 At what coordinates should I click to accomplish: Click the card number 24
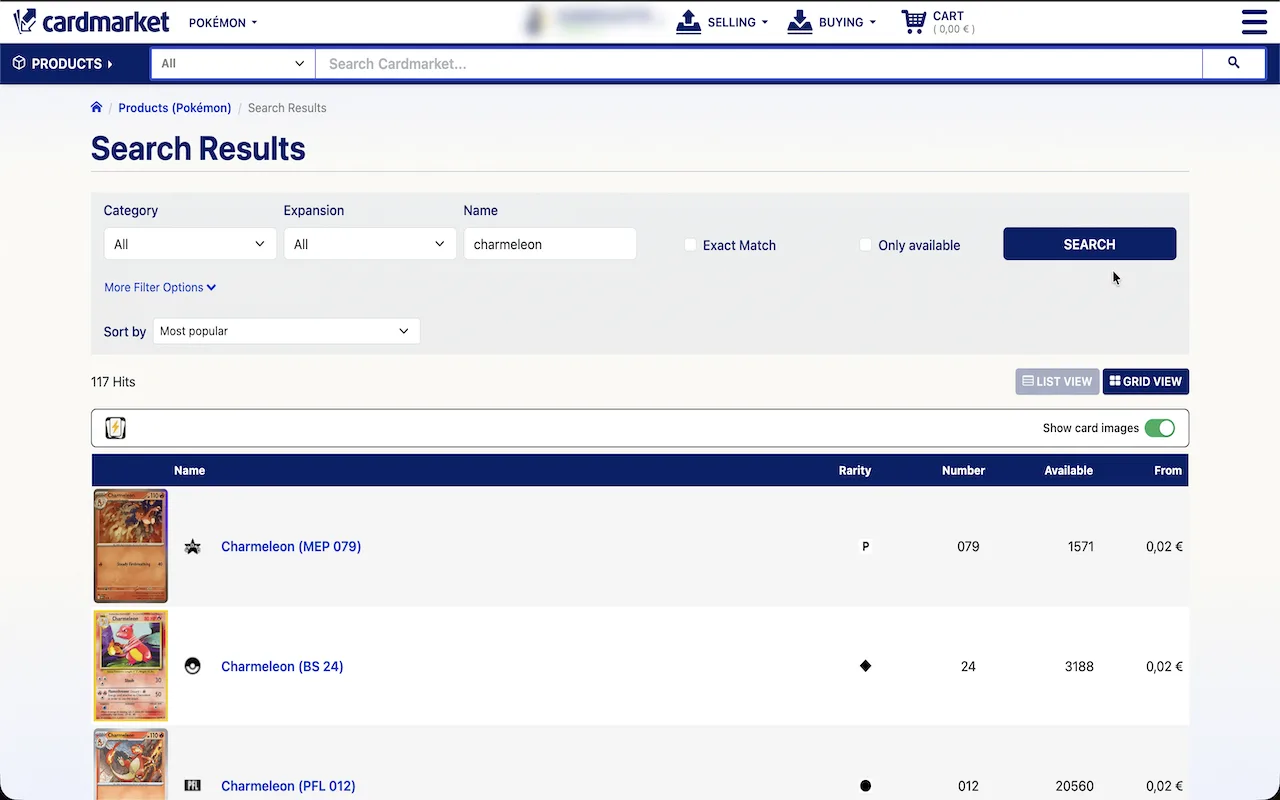click(x=968, y=666)
